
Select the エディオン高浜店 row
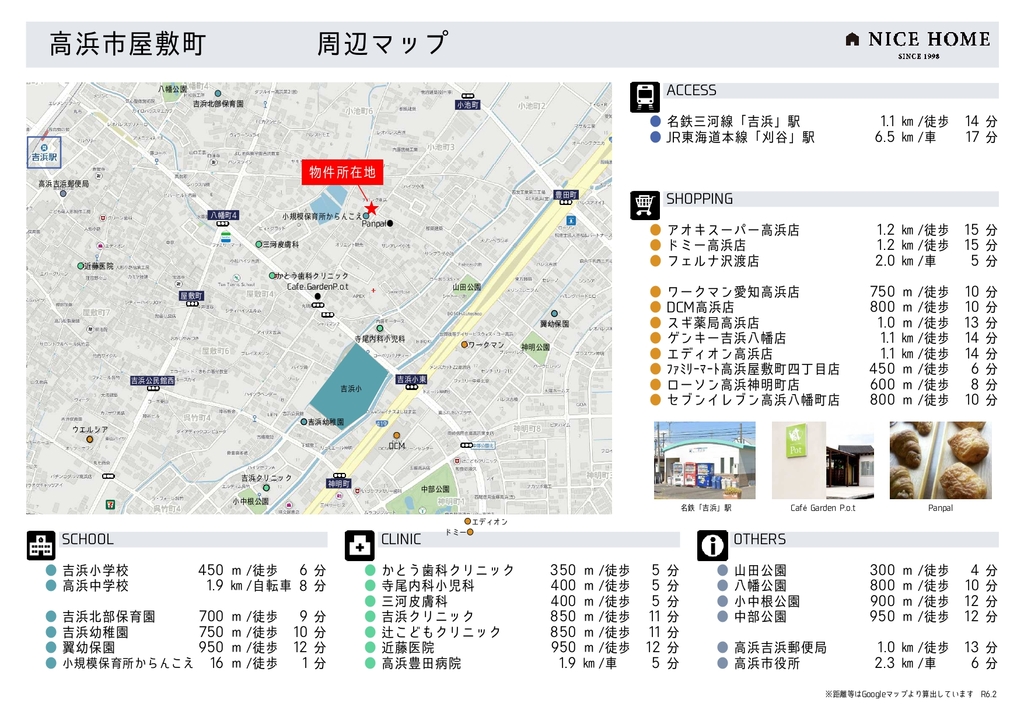tap(824, 354)
